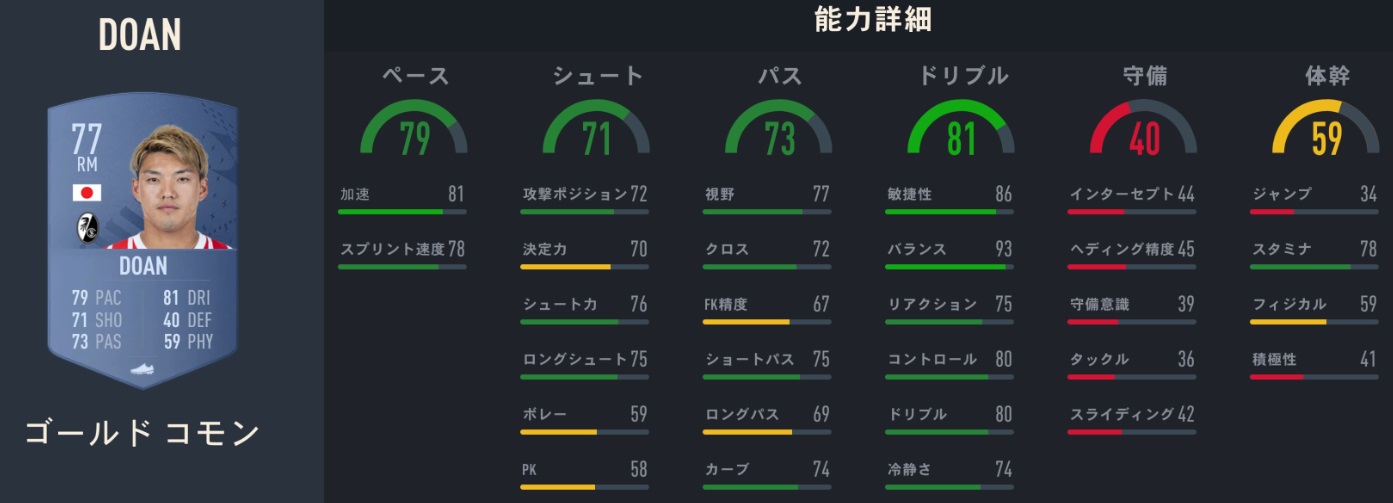Image resolution: width=1393 pixels, height=503 pixels.
Task: Click the Japan flag on the player card
Action: pos(87,193)
